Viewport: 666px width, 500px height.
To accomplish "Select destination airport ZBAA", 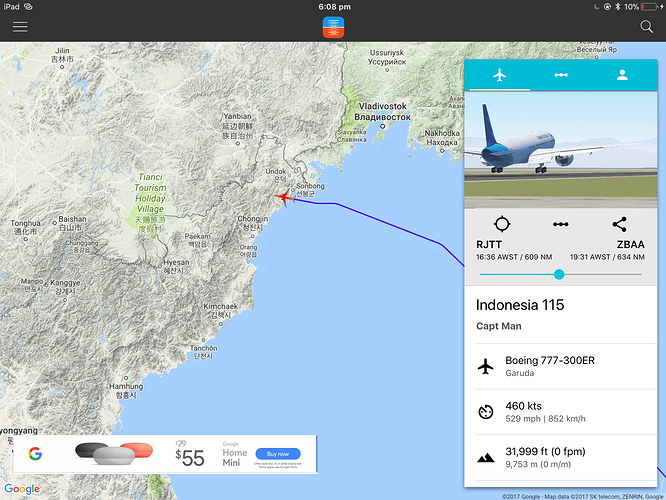I will (x=630, y=245).
